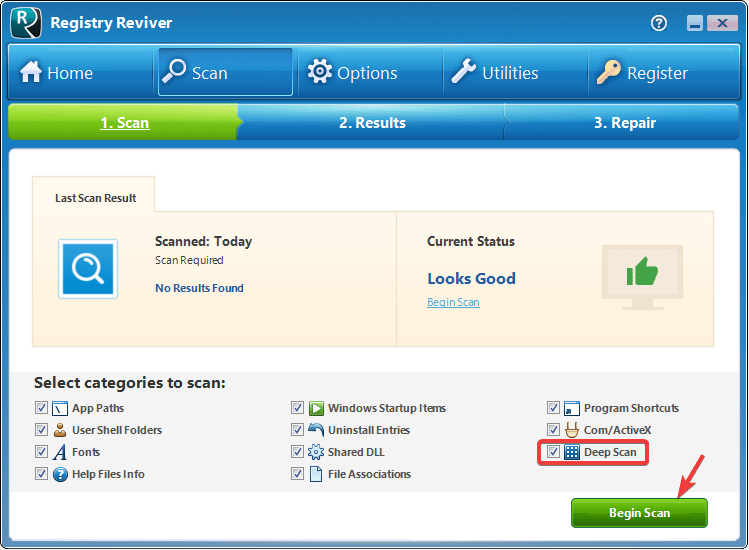
Task: Uncheck the Uninstall Entries checkbox
Action: pyautogui.click(x=297, y=430)
